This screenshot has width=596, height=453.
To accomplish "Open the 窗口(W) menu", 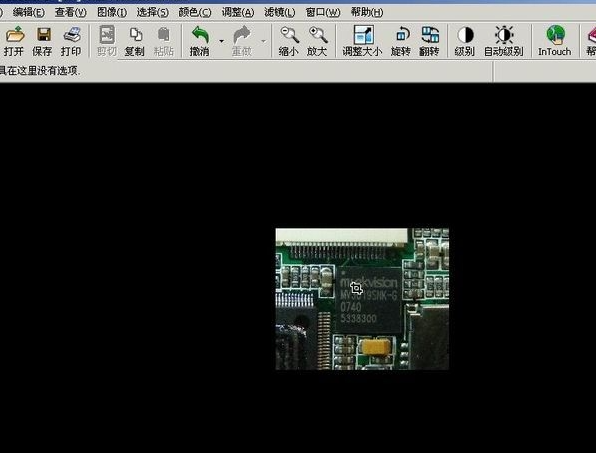I will 323,13.
